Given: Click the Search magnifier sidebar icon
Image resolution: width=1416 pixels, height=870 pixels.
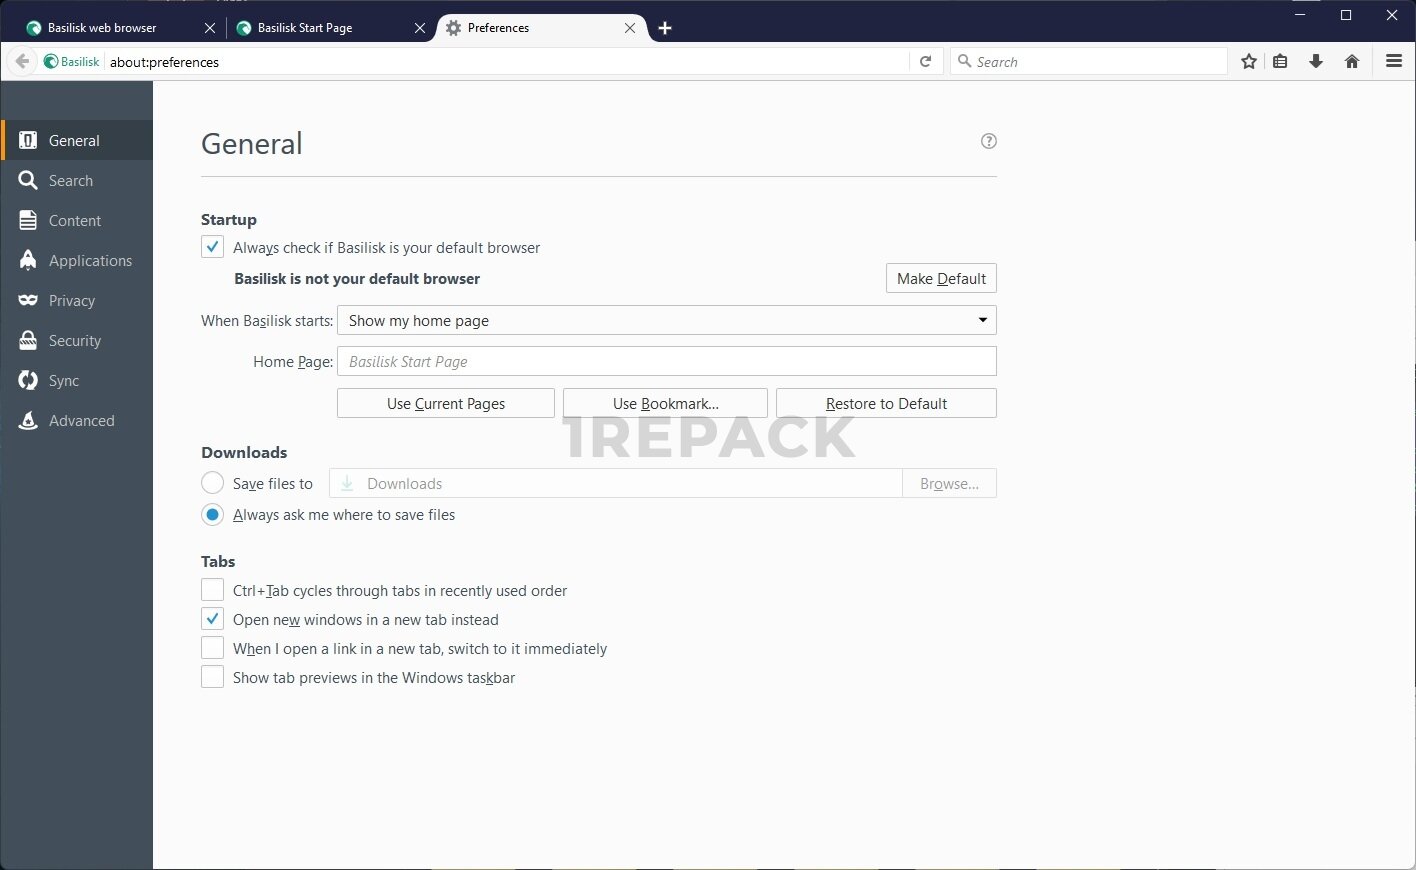Looking at the screenshot, I should click(x=28, y=181).
